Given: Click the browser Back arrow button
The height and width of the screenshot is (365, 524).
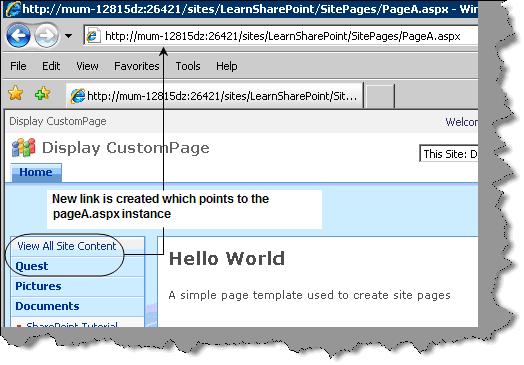Looking at the screenshot, I should [18, 35].
